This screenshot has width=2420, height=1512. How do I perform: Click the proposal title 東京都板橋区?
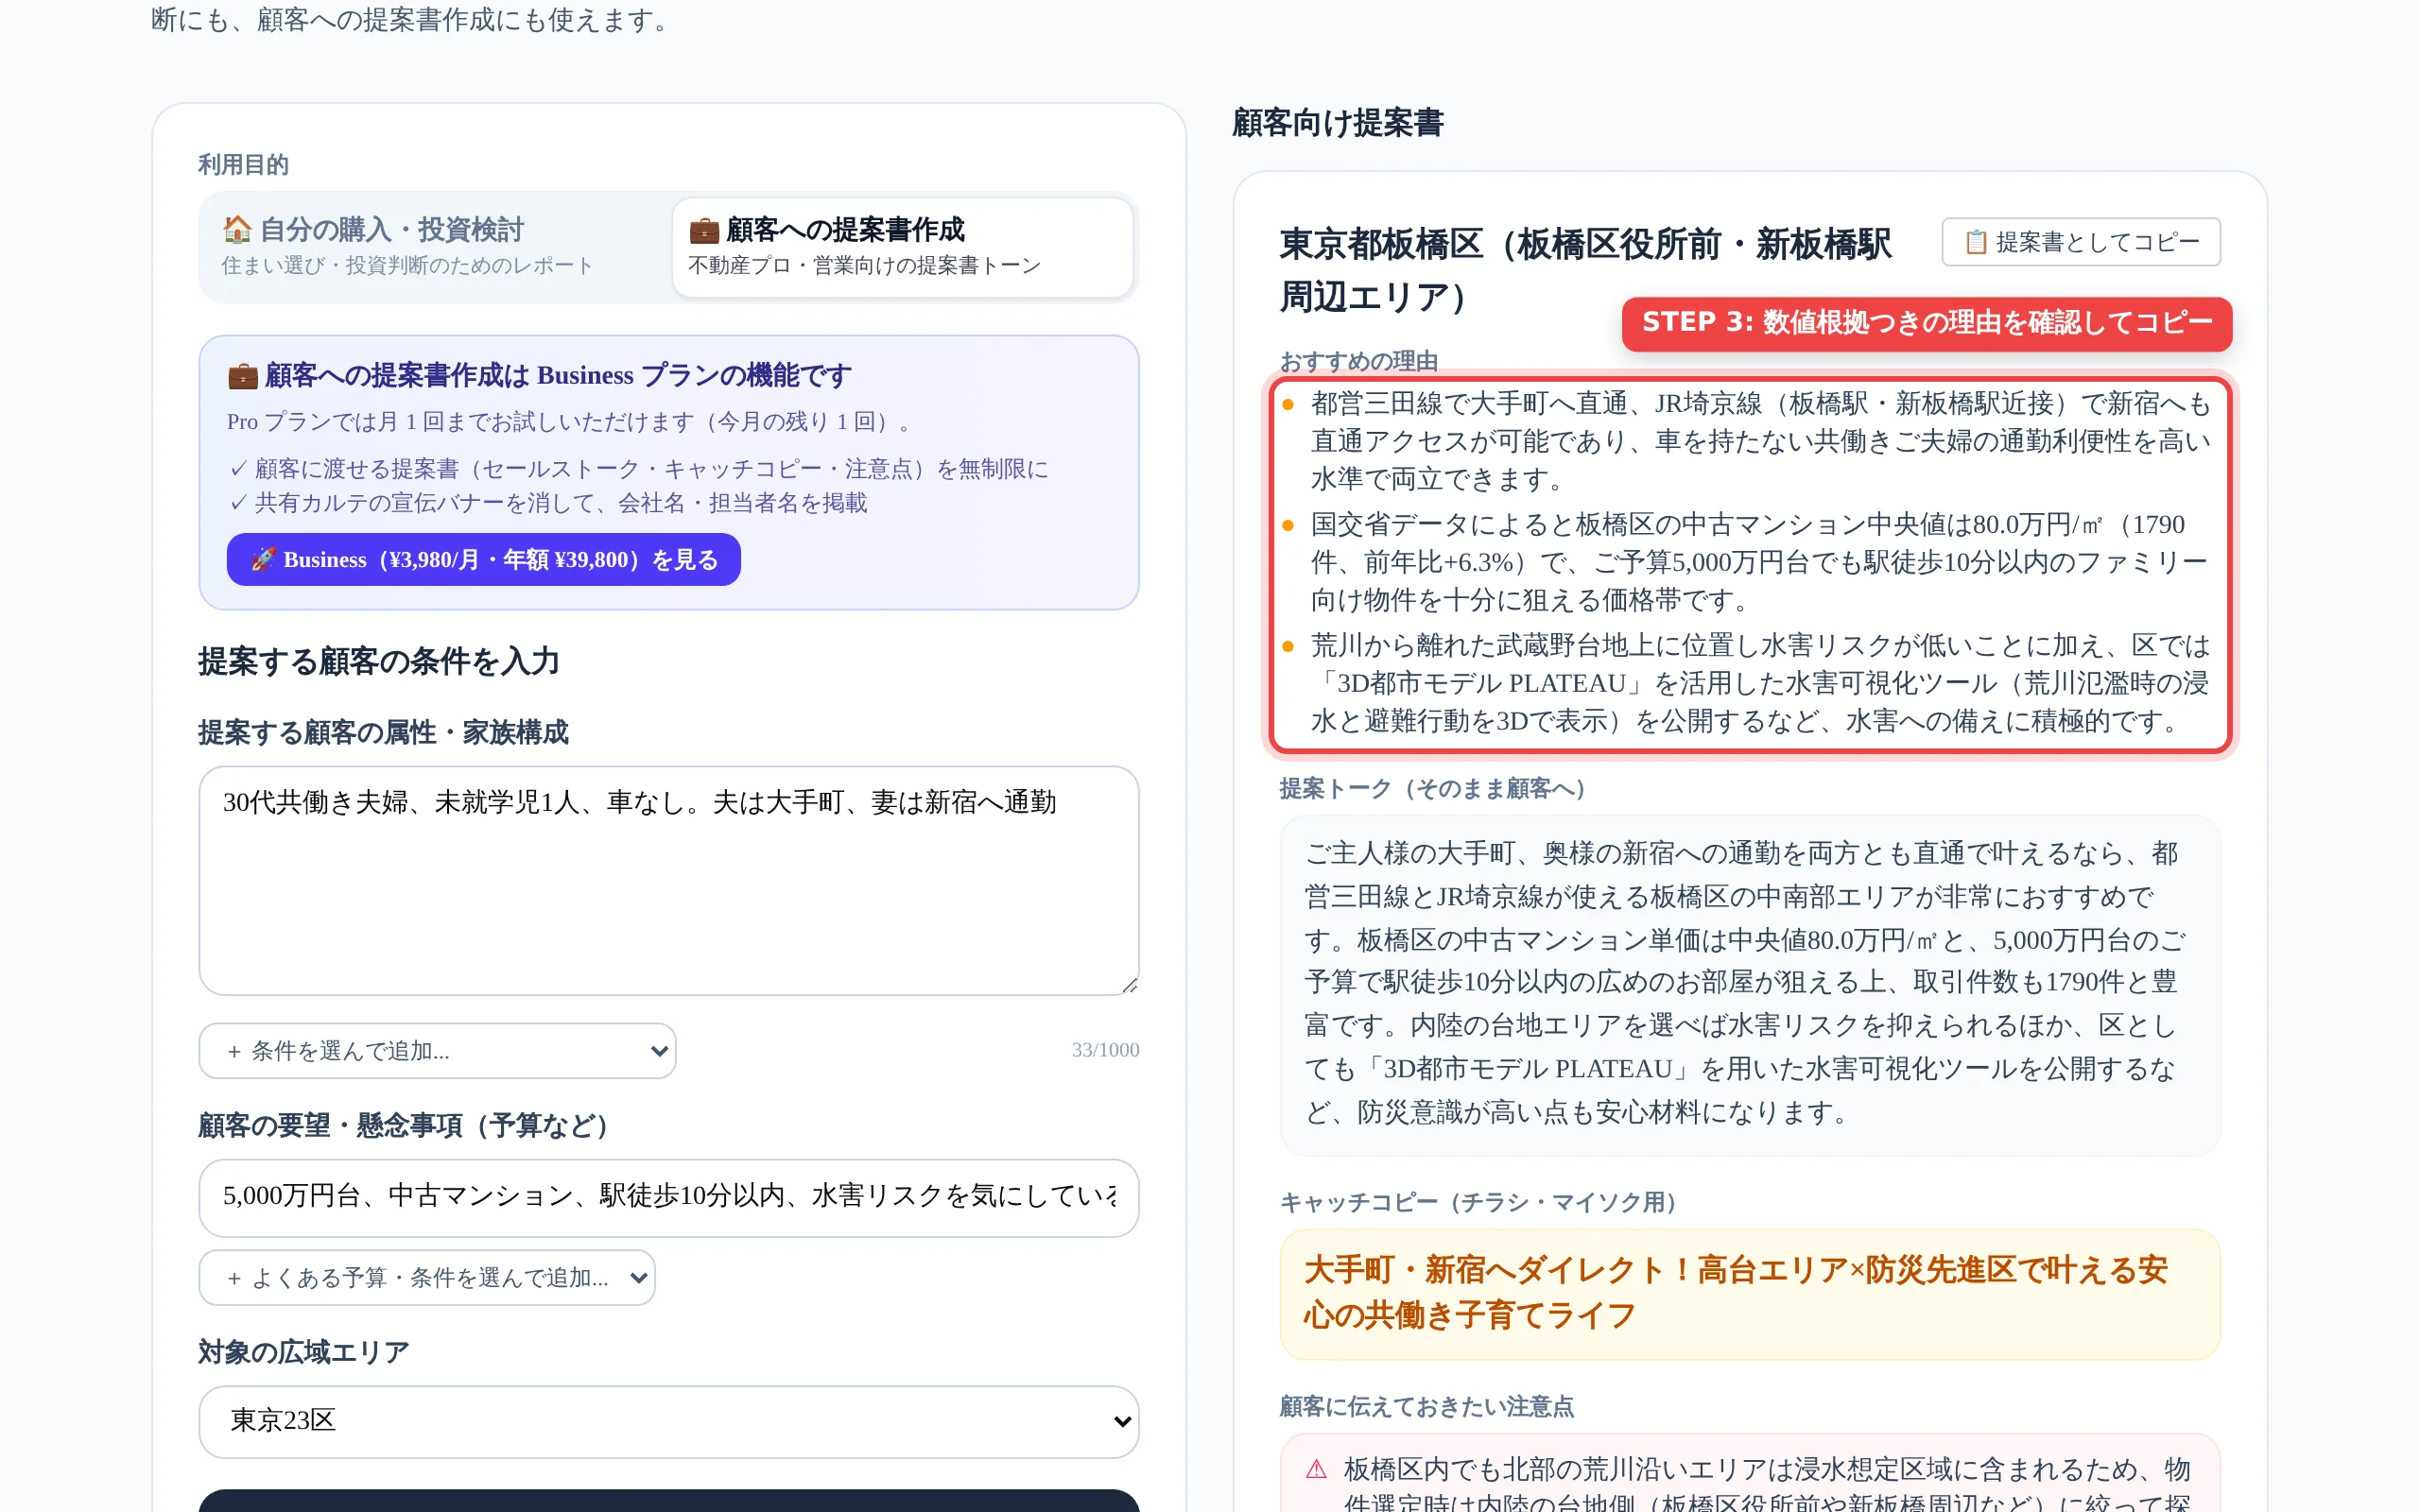1586,270
